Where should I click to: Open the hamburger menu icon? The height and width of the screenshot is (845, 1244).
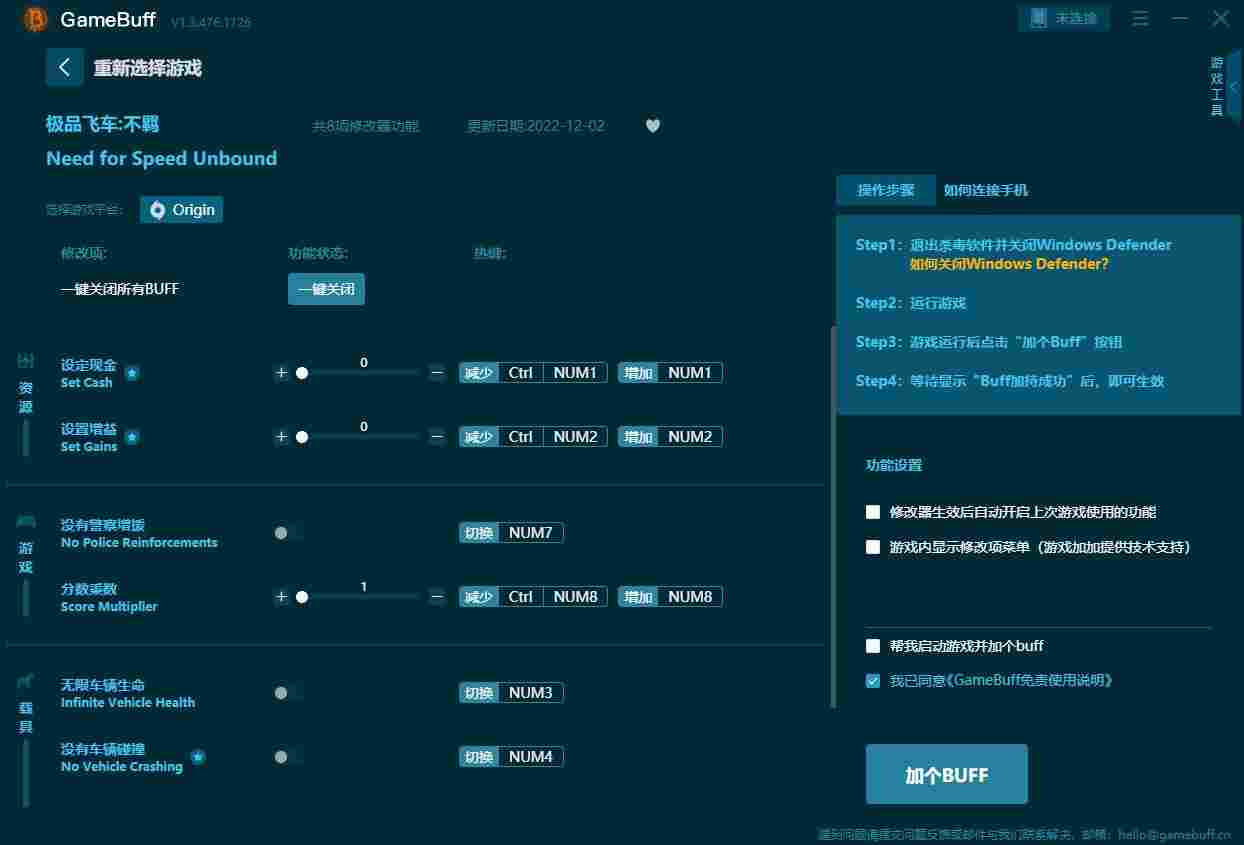tap(1140, 19)
